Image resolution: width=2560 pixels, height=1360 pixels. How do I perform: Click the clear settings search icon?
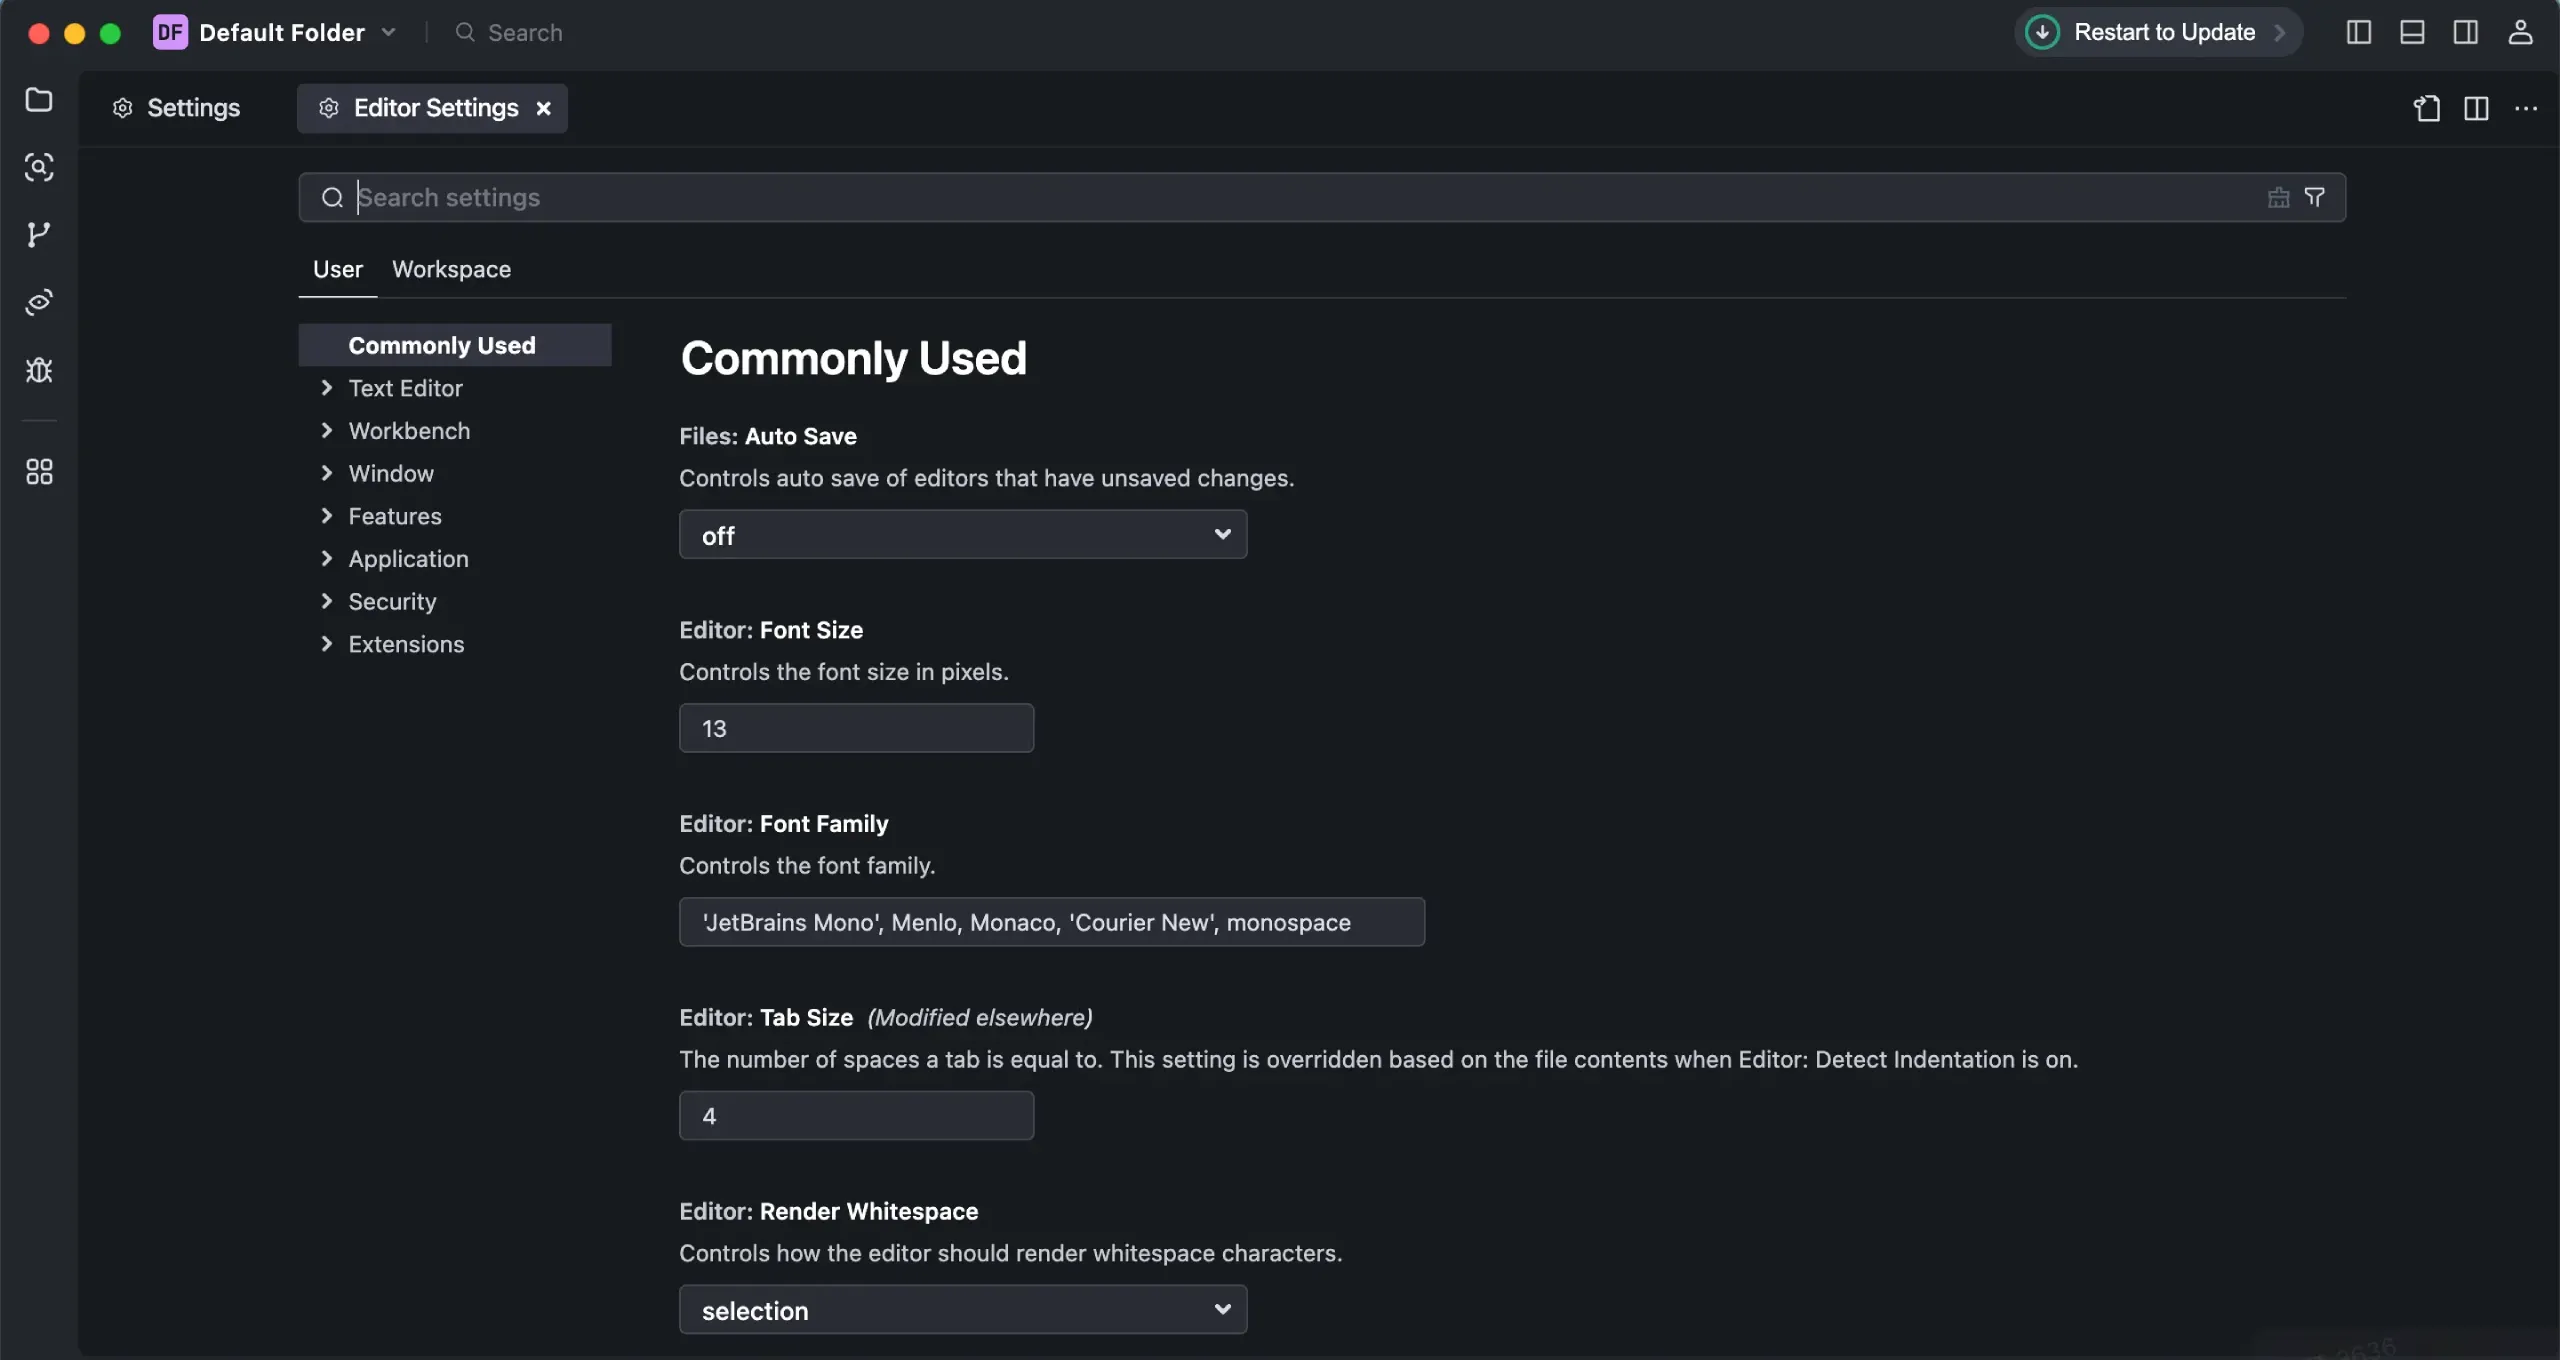click(2278, 197)
